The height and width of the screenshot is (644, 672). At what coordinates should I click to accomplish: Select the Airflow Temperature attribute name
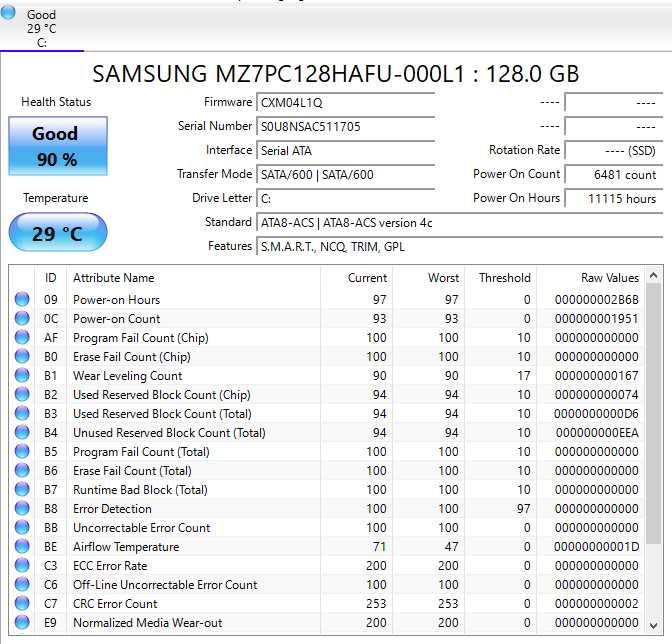tap(126, 547)
